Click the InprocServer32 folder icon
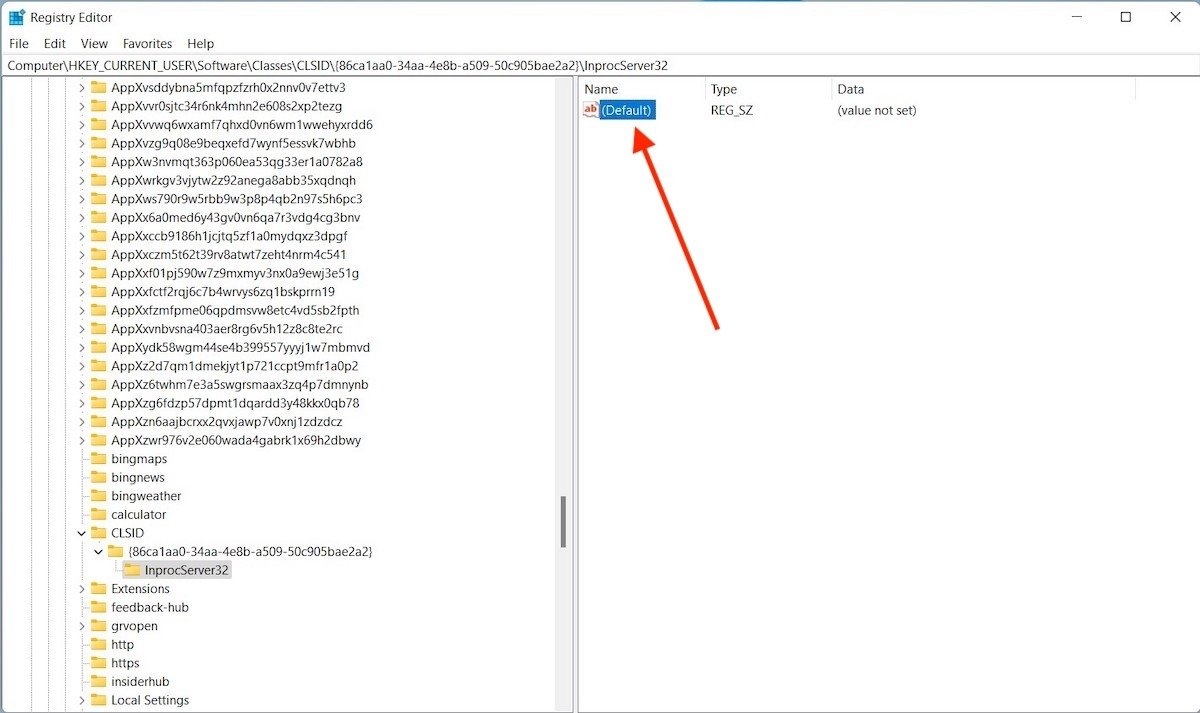Image resolution: width=1200 pixels, height=713 pixels. [134, 570]
